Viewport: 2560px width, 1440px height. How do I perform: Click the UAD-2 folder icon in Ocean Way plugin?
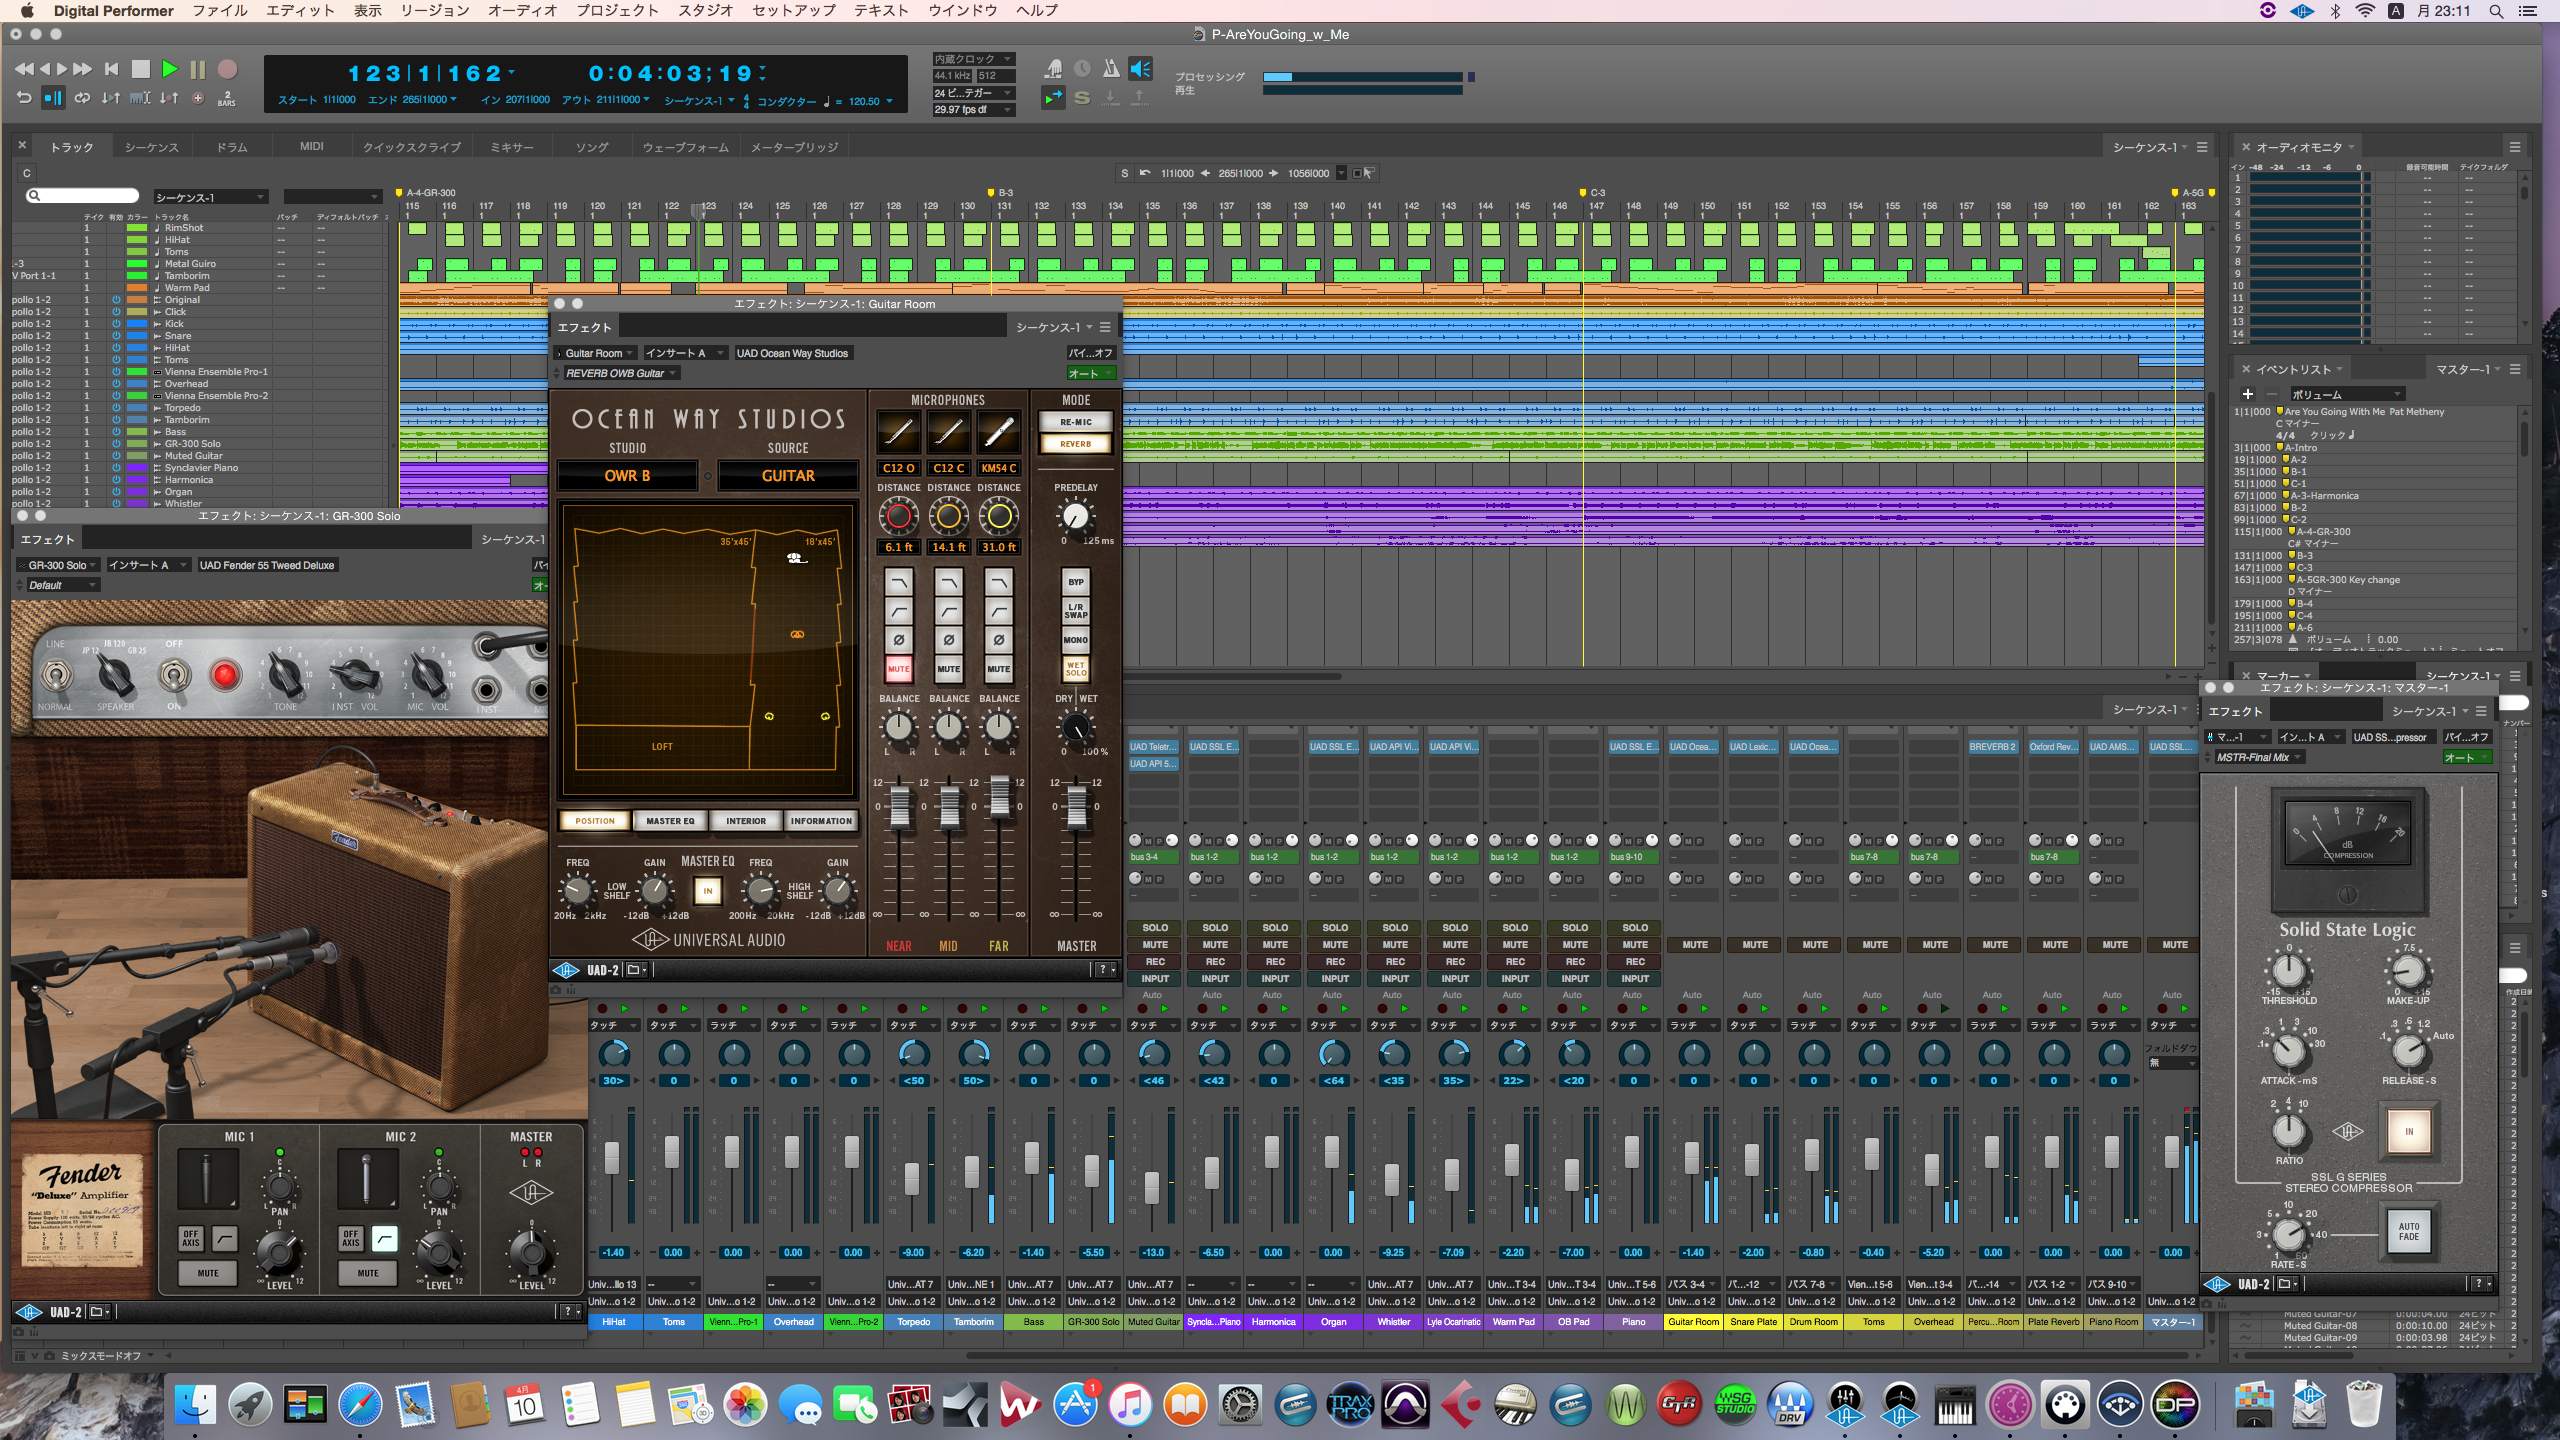[637, 970]
